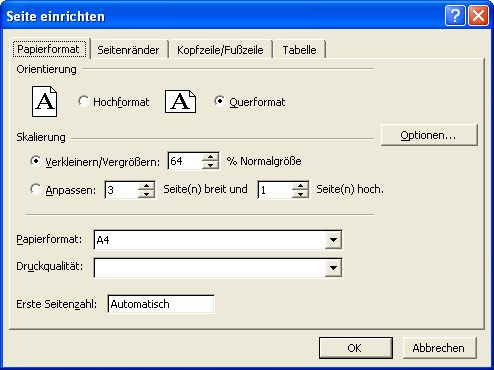Click the portrait page orientation icon

pyautogui.click(x=44, y=101)
